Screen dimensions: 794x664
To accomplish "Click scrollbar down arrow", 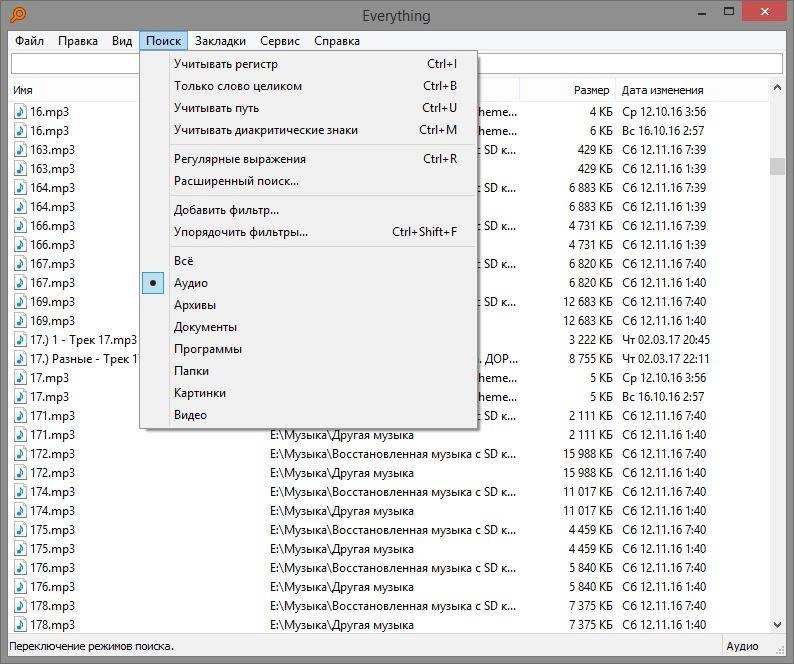I will click(x=777, y=625).
